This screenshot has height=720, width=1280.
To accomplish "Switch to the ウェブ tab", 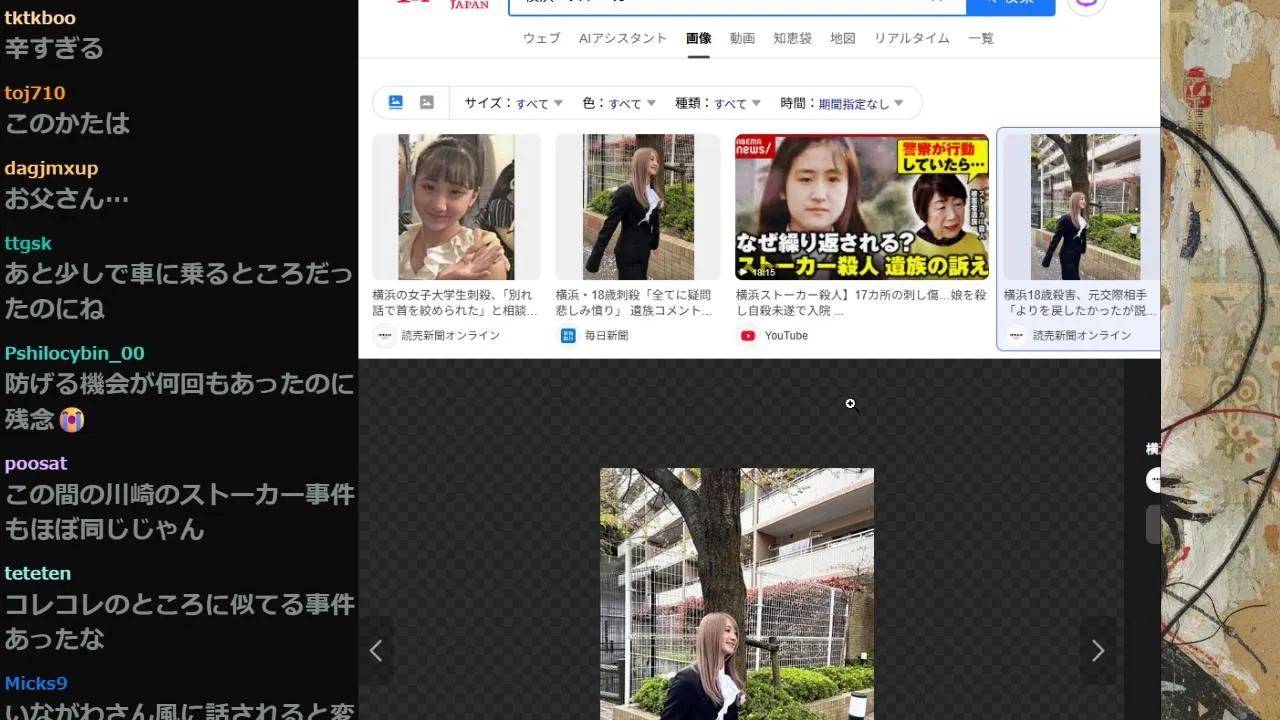I will [541, 38].
